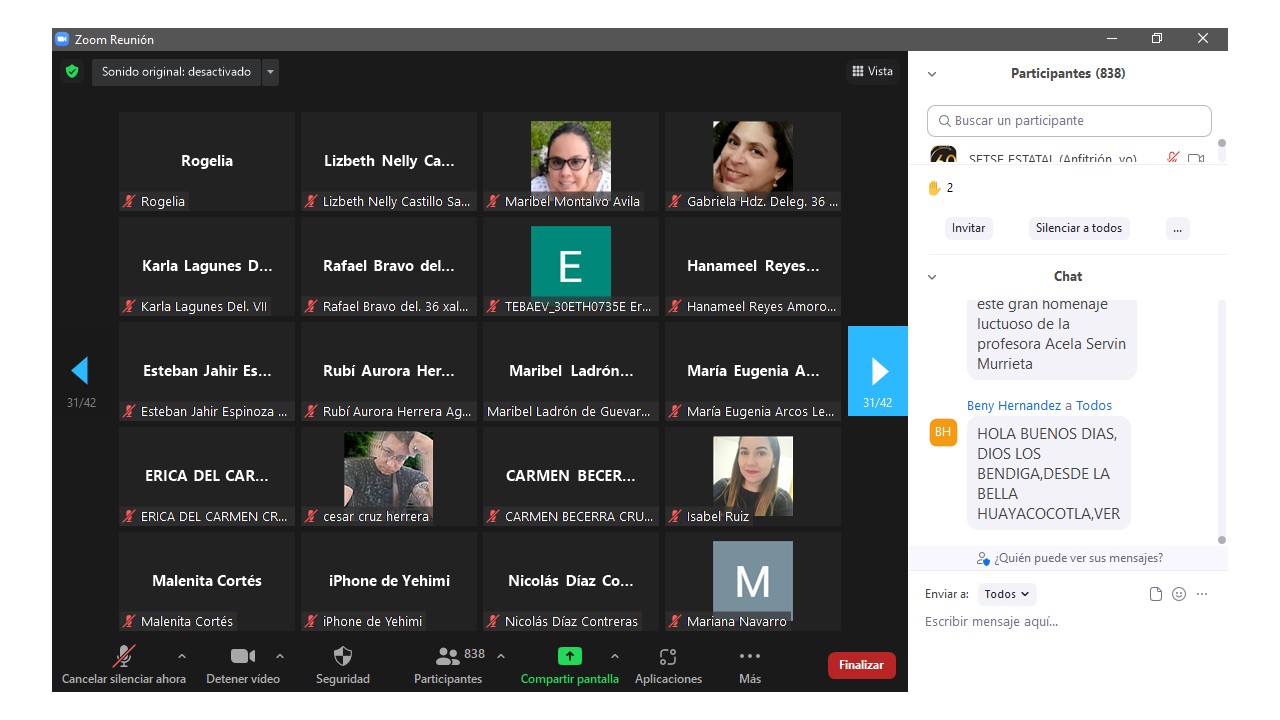Click the Todos recipient link in chat
Screen dimensions: 1280x720
(1094, 406)
